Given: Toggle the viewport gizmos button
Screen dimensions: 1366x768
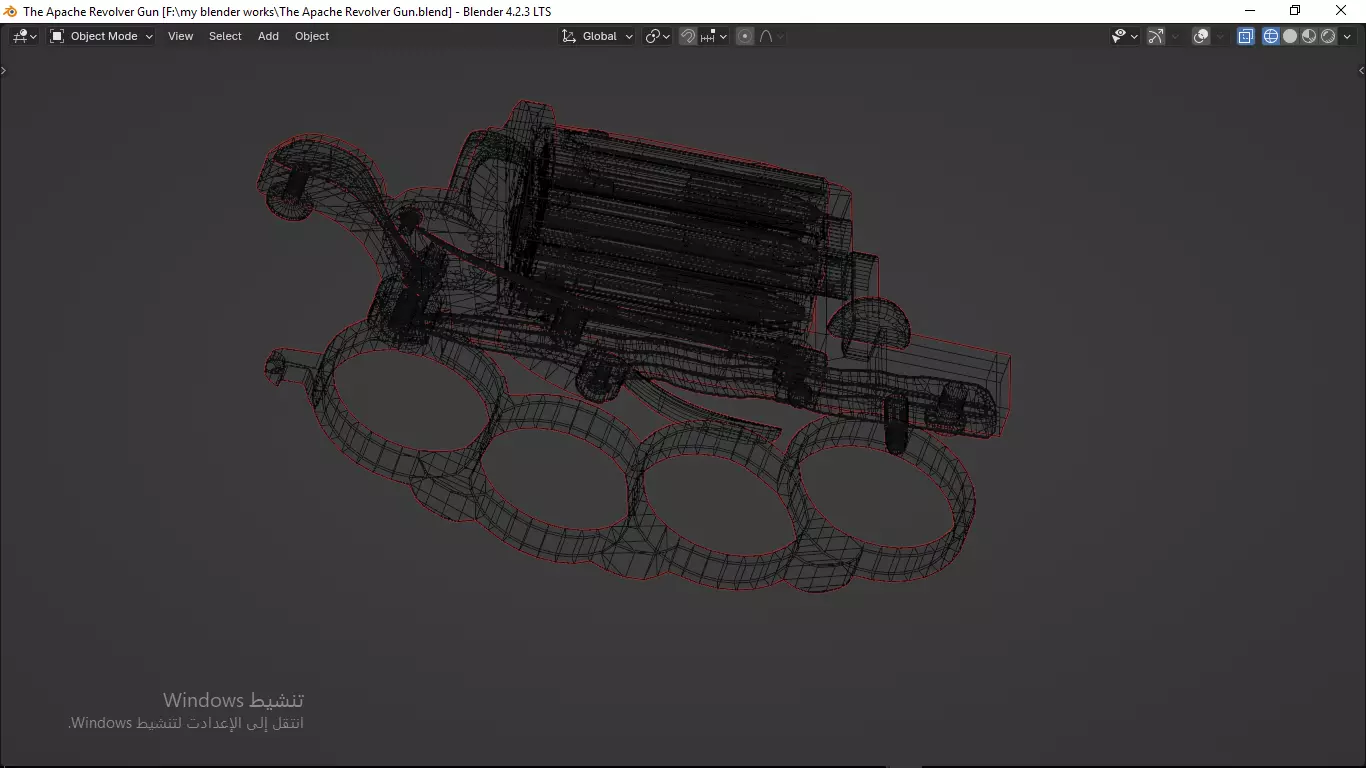Looking at the screenshot, I should click(x=1156, y=36).
